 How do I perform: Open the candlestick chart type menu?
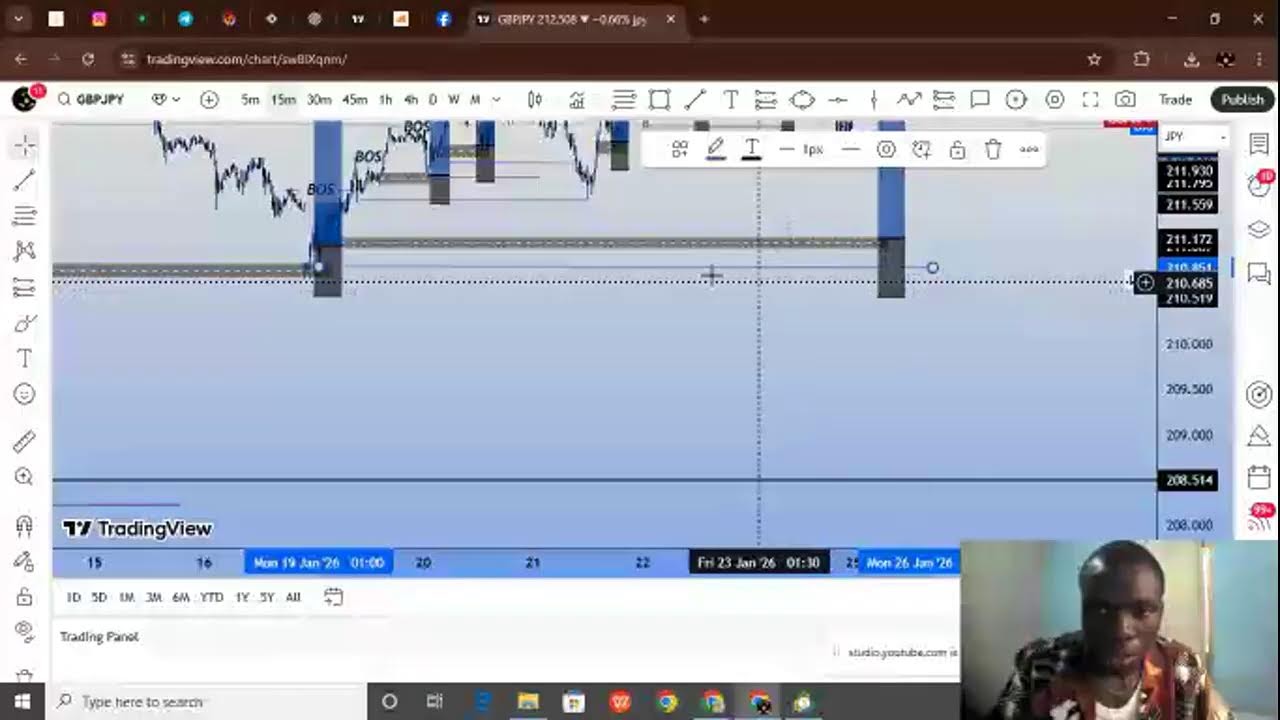(x=535, y=100)
